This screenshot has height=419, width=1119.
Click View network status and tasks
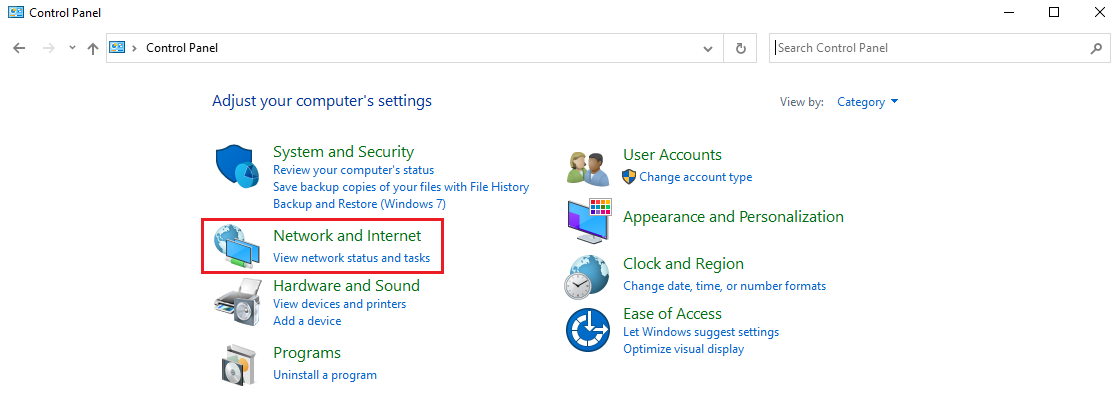(x=351, y=258)
